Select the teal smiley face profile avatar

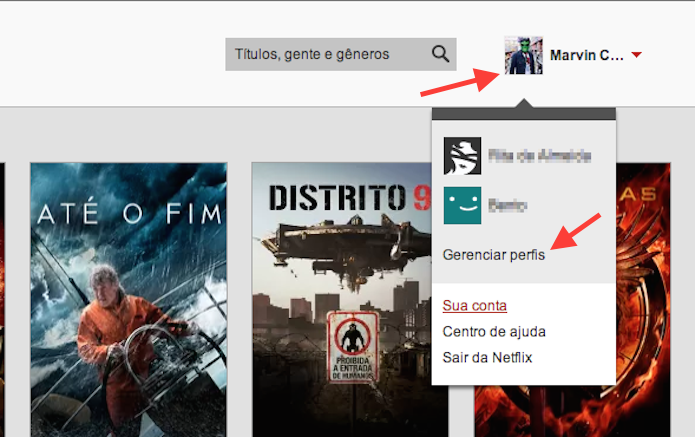[x=462, y=205]
